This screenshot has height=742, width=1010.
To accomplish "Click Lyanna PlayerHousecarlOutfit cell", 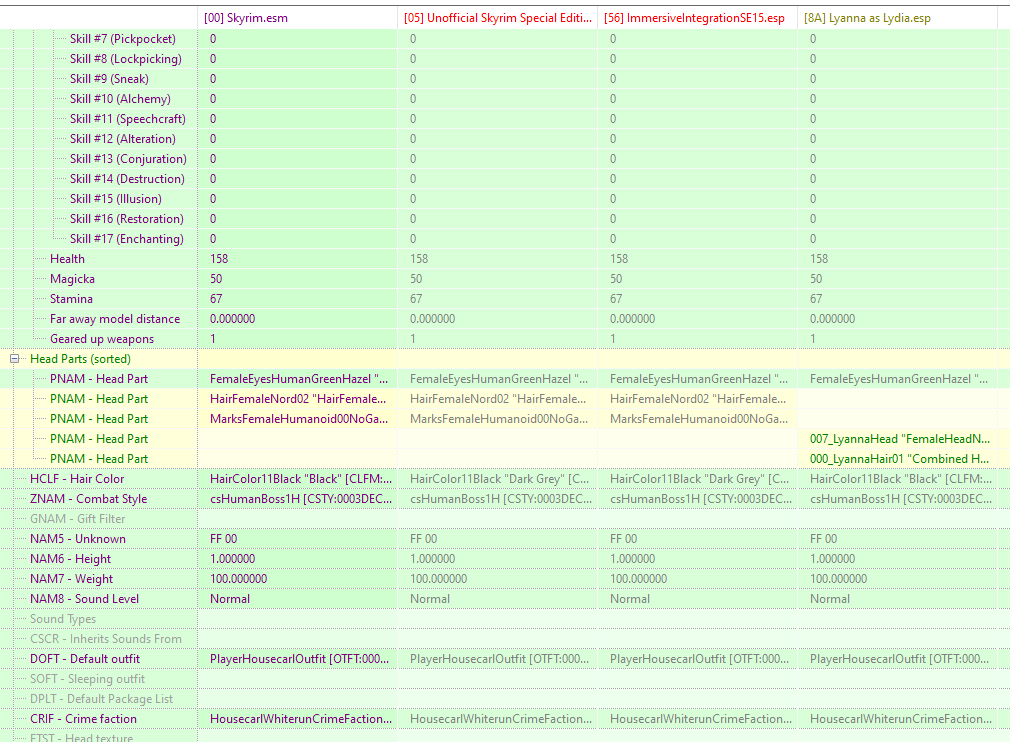I will tap(899, 658).
